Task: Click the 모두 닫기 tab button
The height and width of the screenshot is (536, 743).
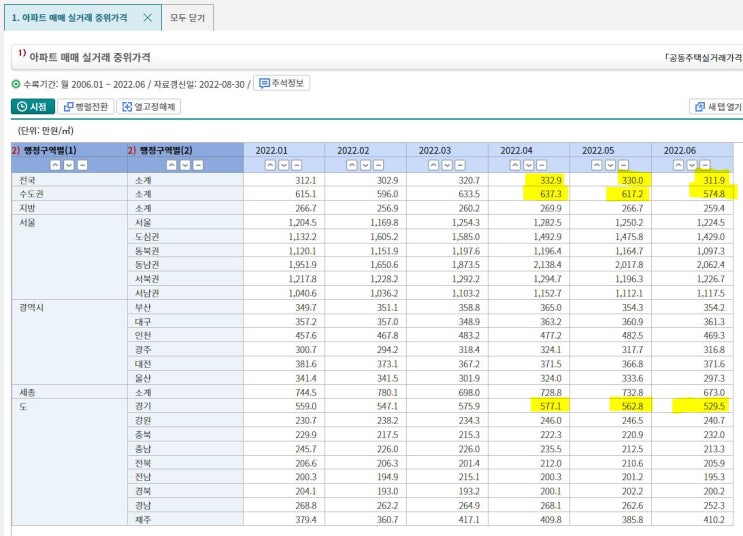Action: pyautogui.click(x=188, y=18)
